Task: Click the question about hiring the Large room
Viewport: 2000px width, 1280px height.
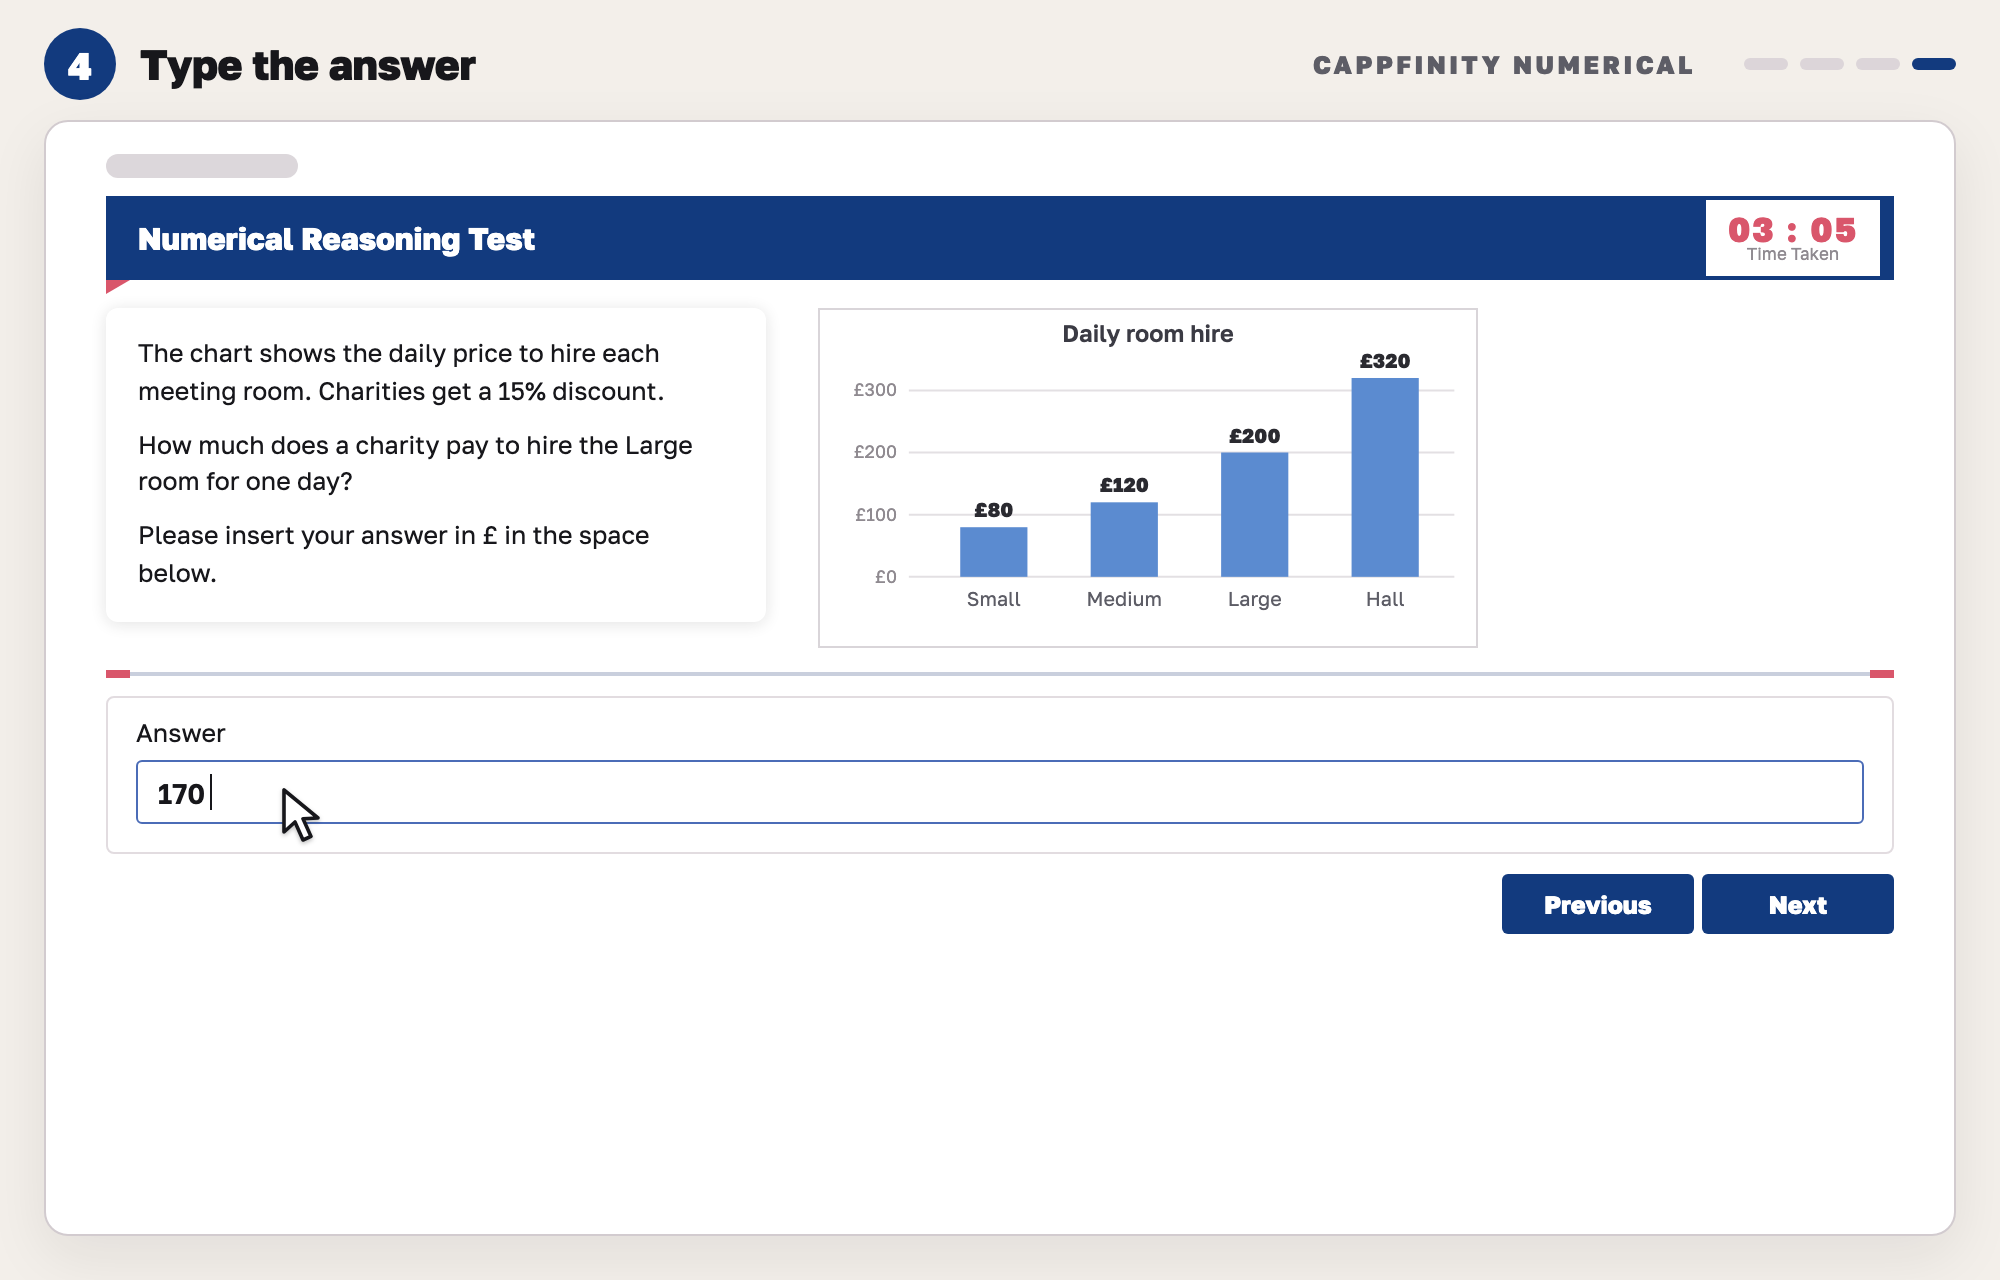Action: [415, 463]
